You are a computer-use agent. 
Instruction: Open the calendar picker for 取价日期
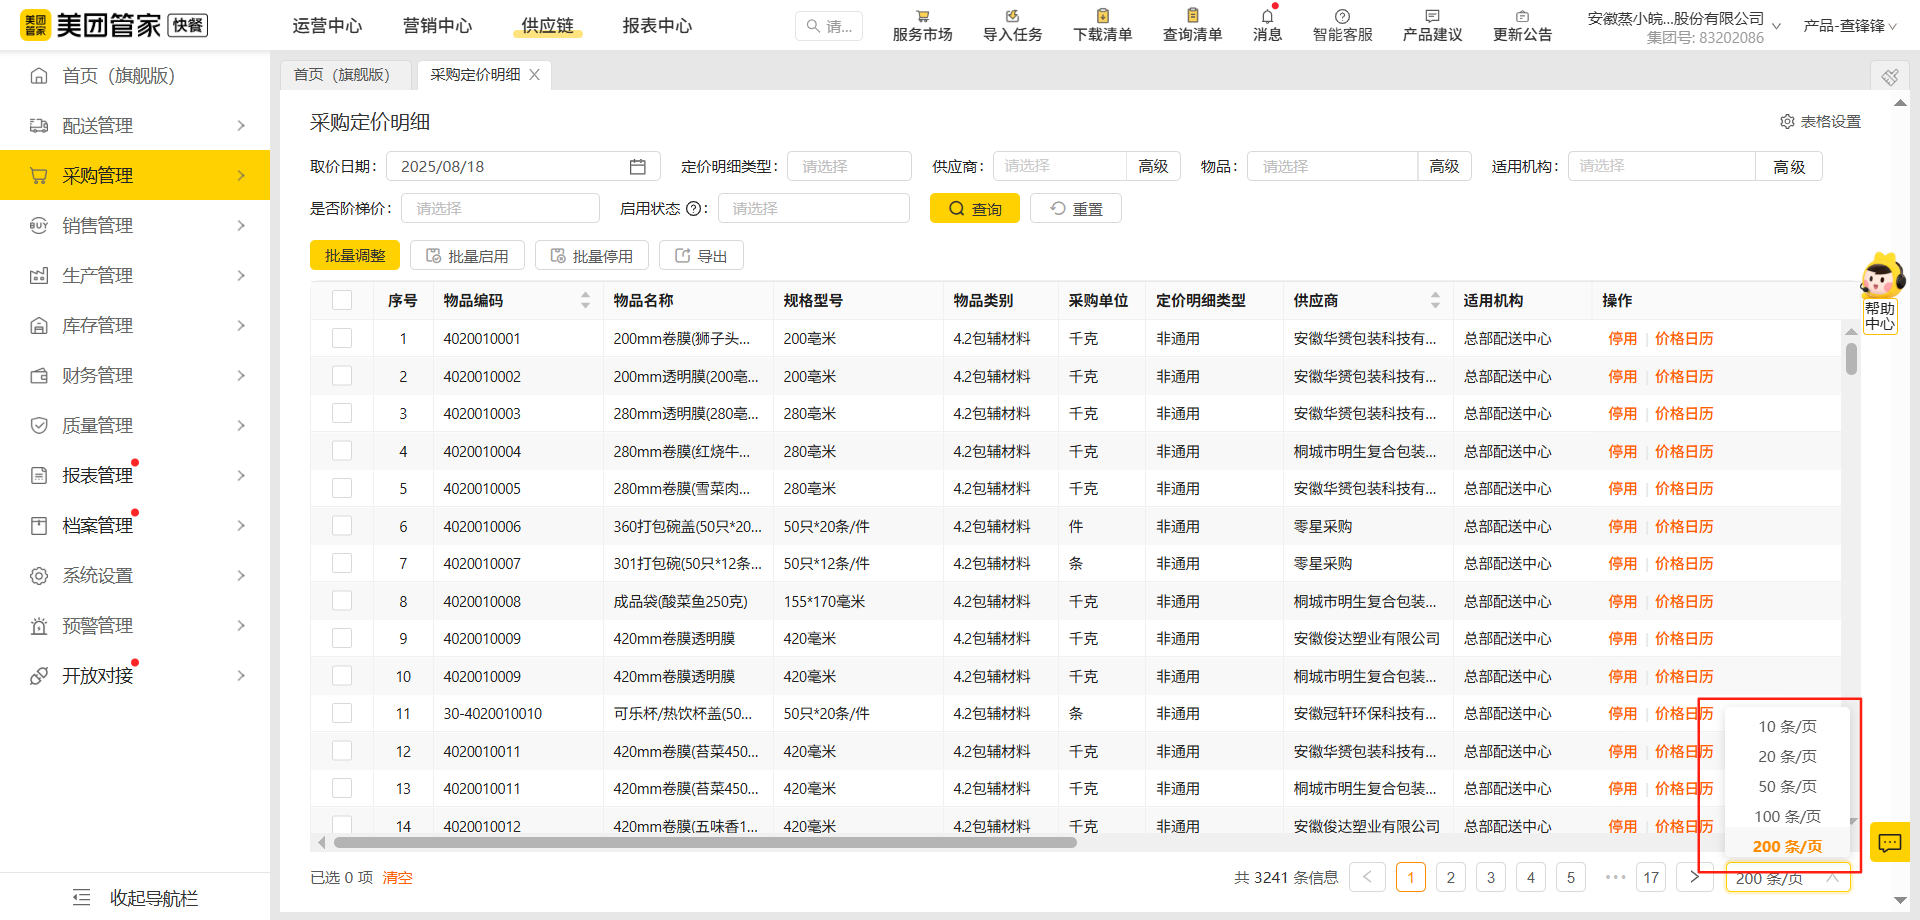pos(637,166)
